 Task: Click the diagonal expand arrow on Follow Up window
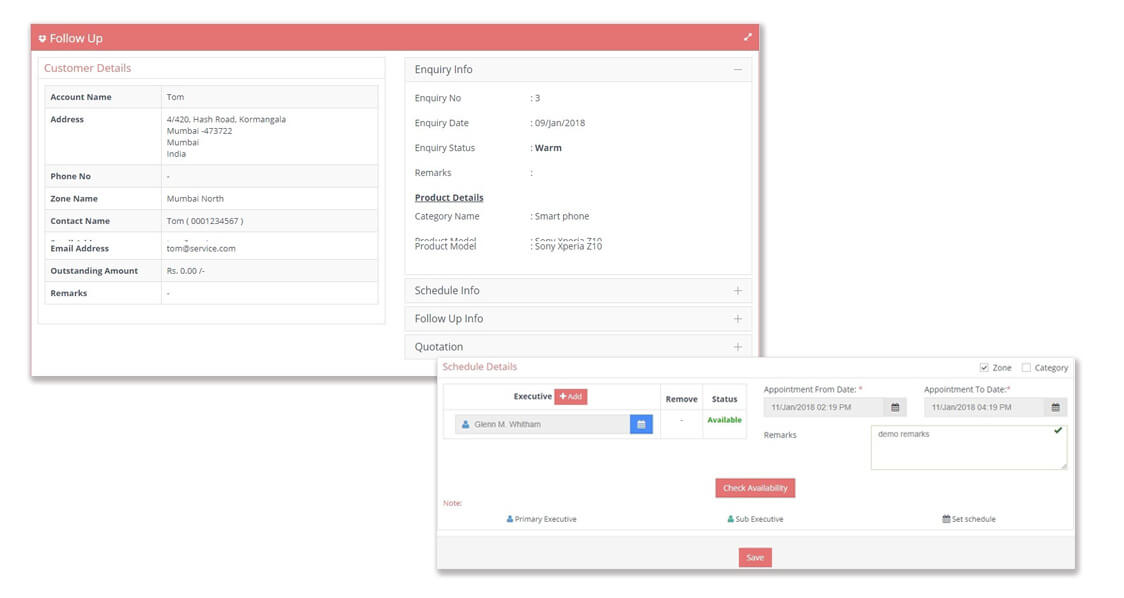click(x=748, y=35)
